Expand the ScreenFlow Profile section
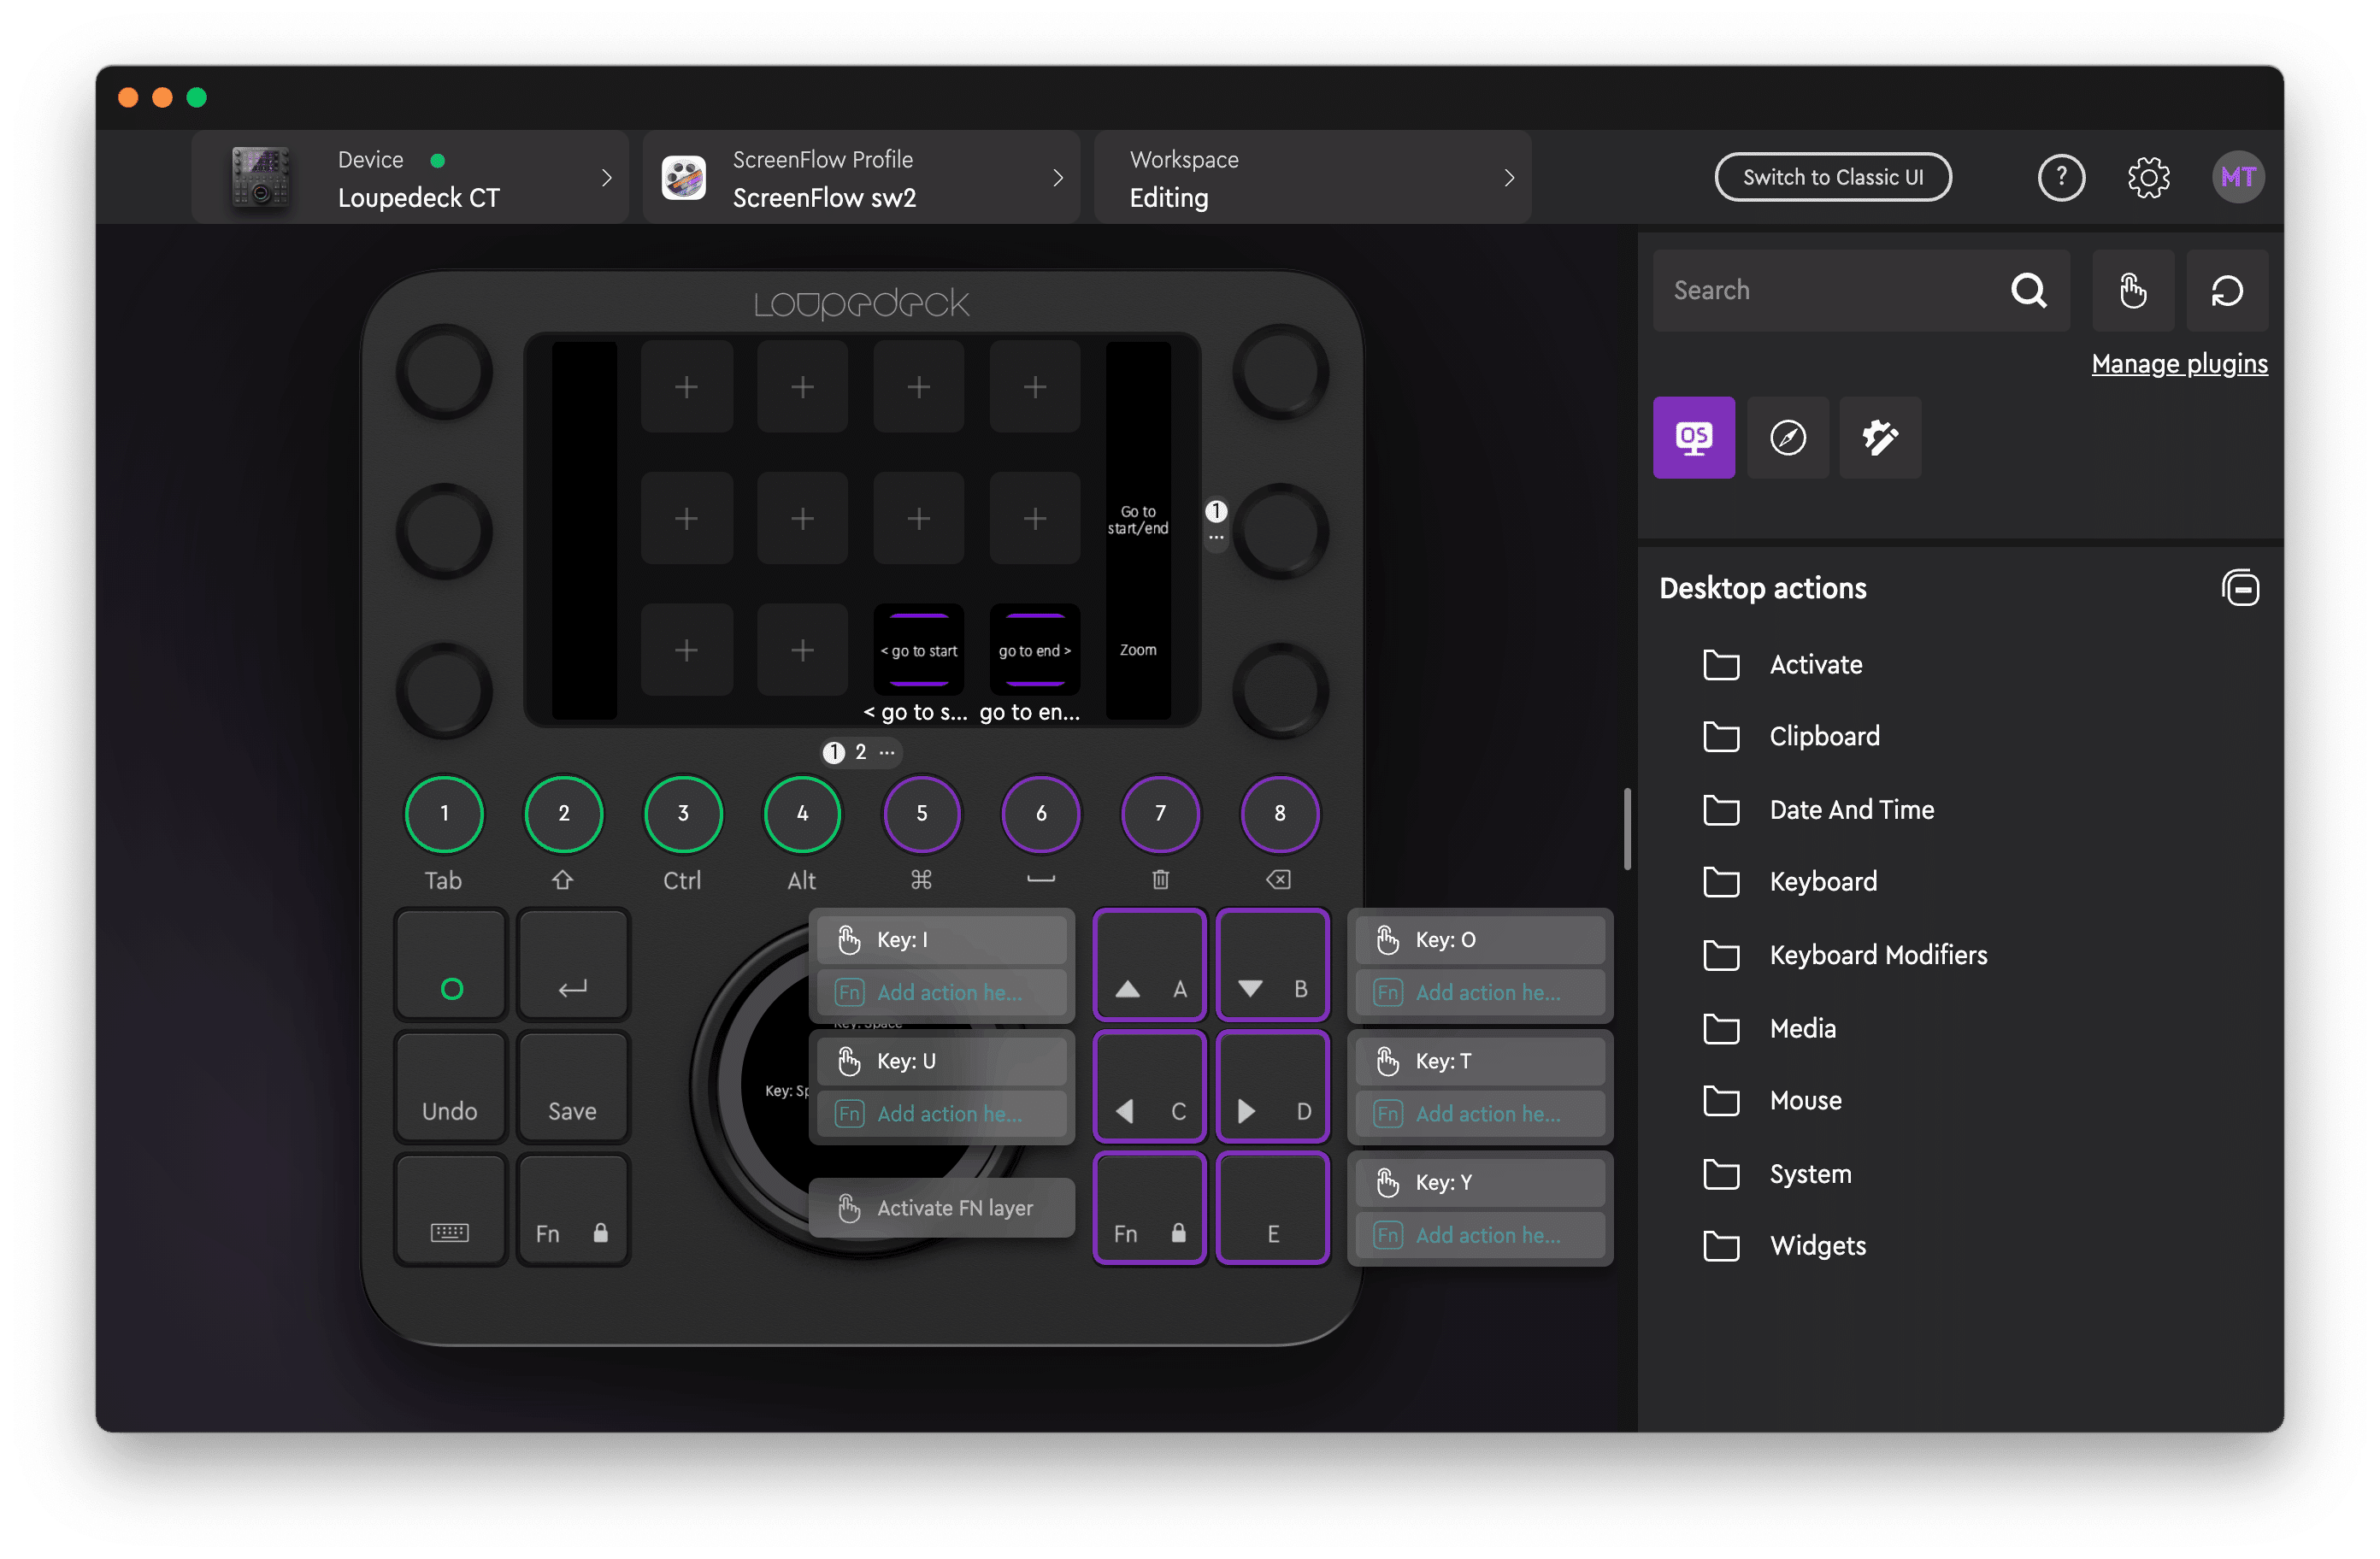The height and width of the screenshot is (1559, 2380). [x=1058, y=177]
